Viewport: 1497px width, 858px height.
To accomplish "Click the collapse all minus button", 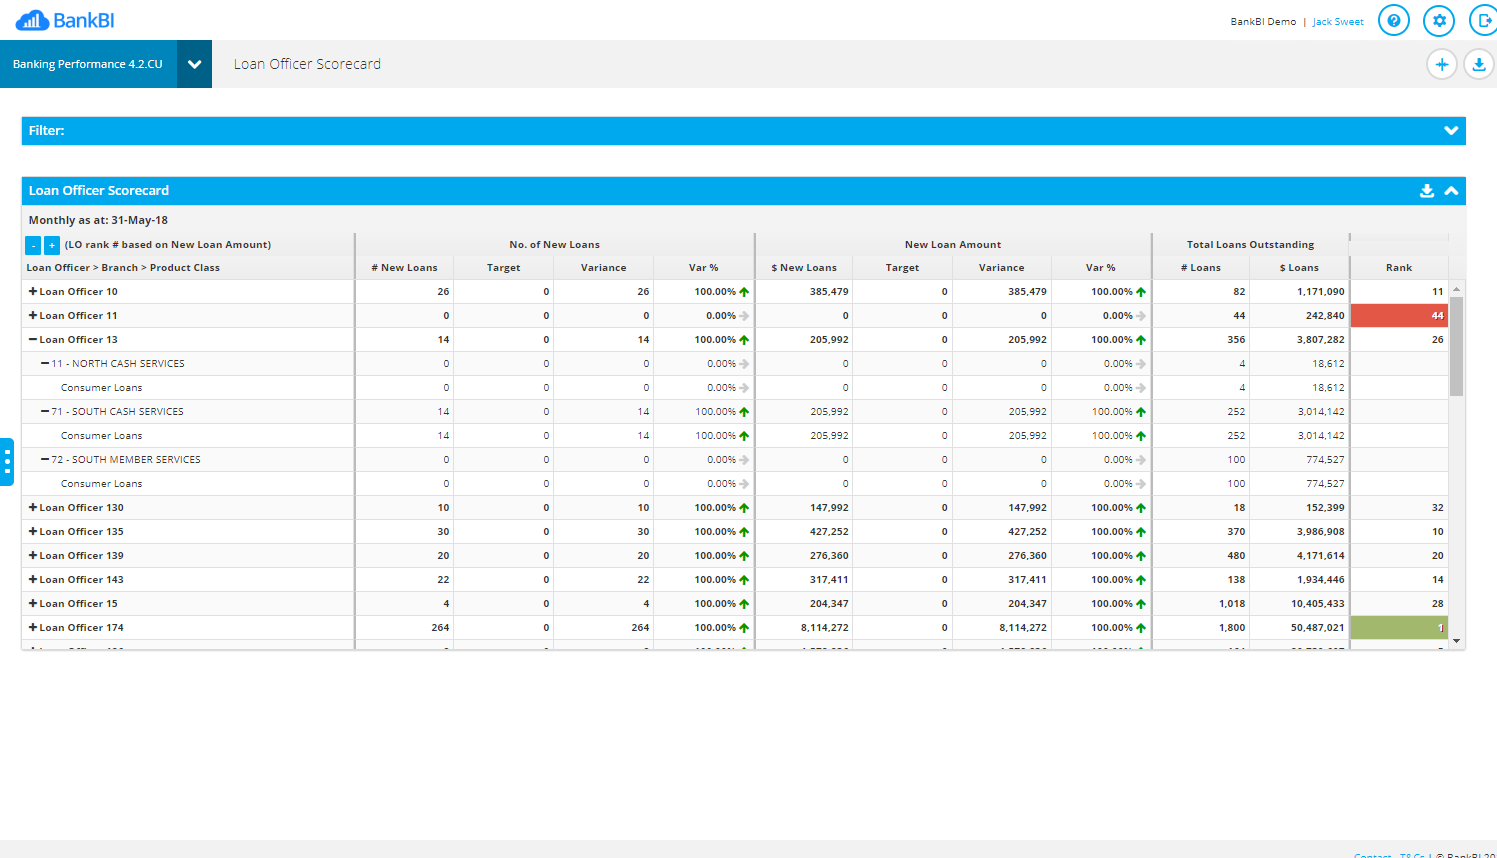I will (33, 245).
